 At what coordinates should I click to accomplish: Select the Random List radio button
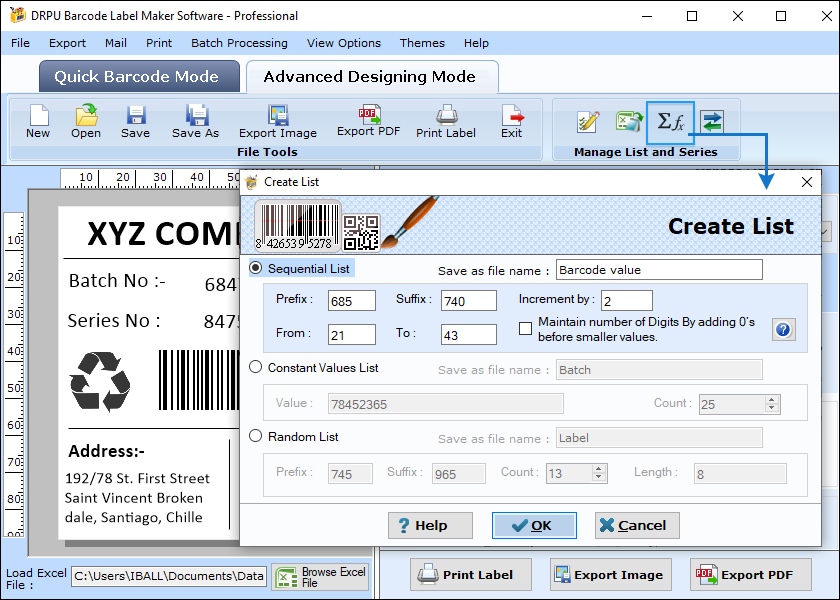(x=256, y=436)
